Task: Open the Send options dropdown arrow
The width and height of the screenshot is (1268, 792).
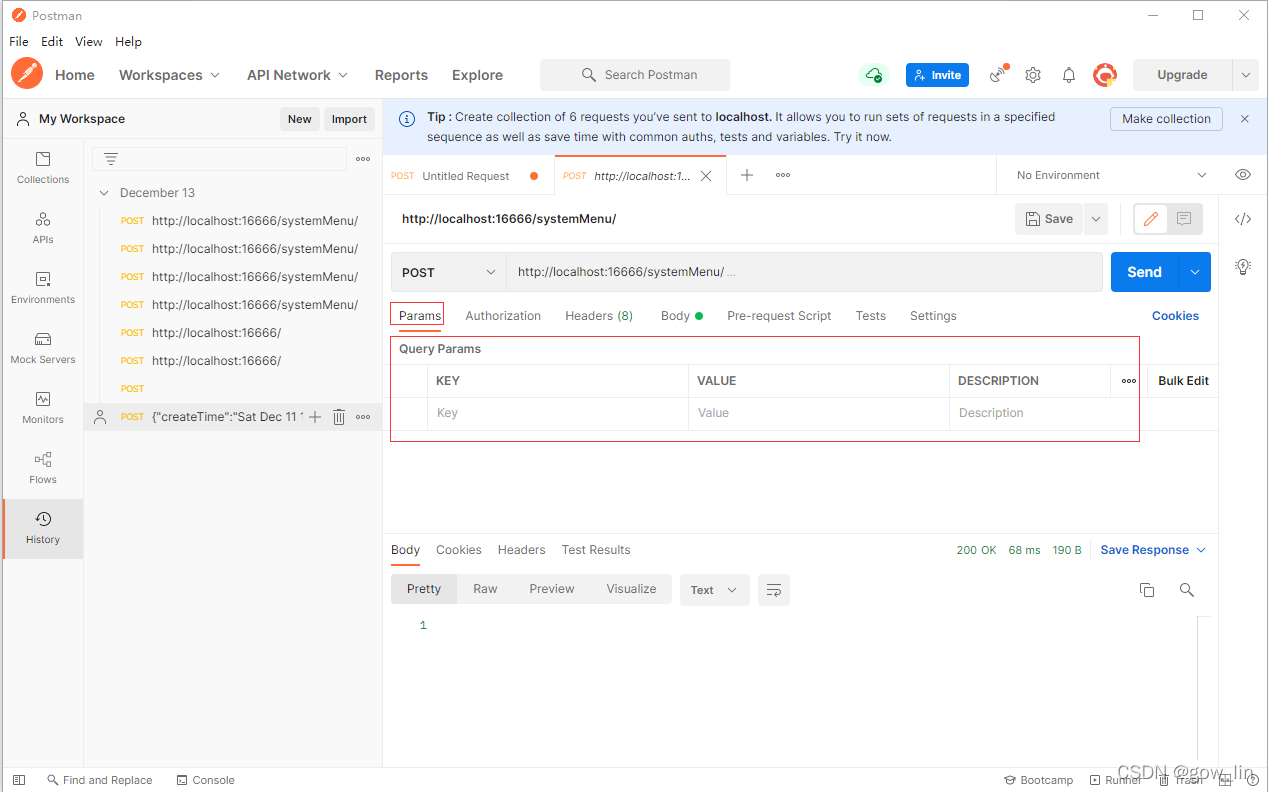Action: 1195,272
